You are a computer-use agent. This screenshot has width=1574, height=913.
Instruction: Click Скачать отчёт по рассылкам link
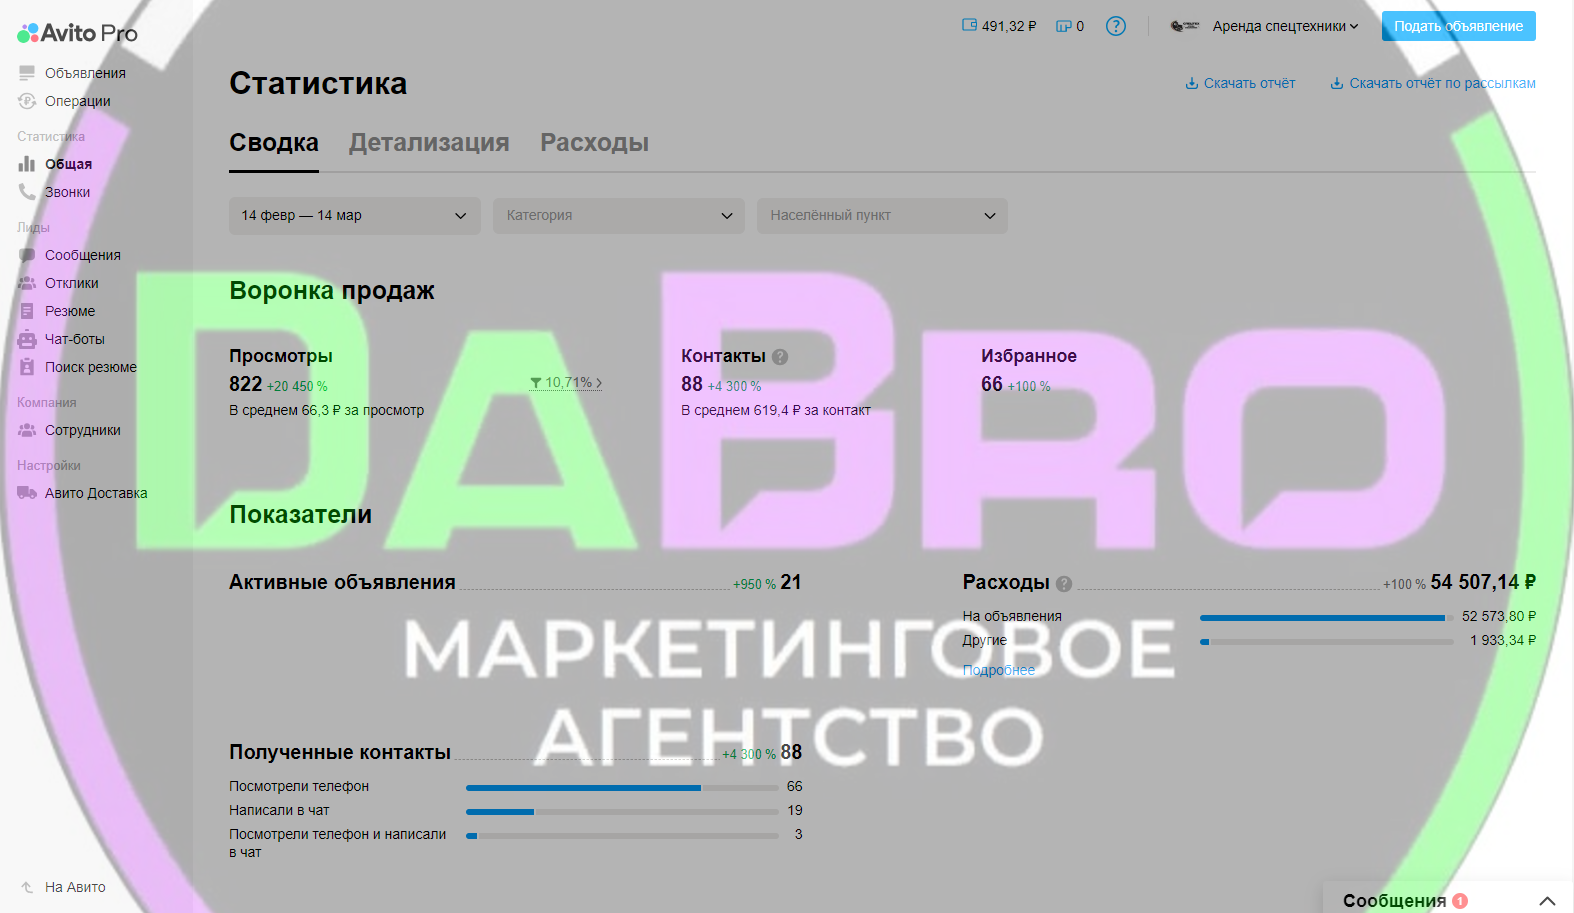[x=1442, y=83]
